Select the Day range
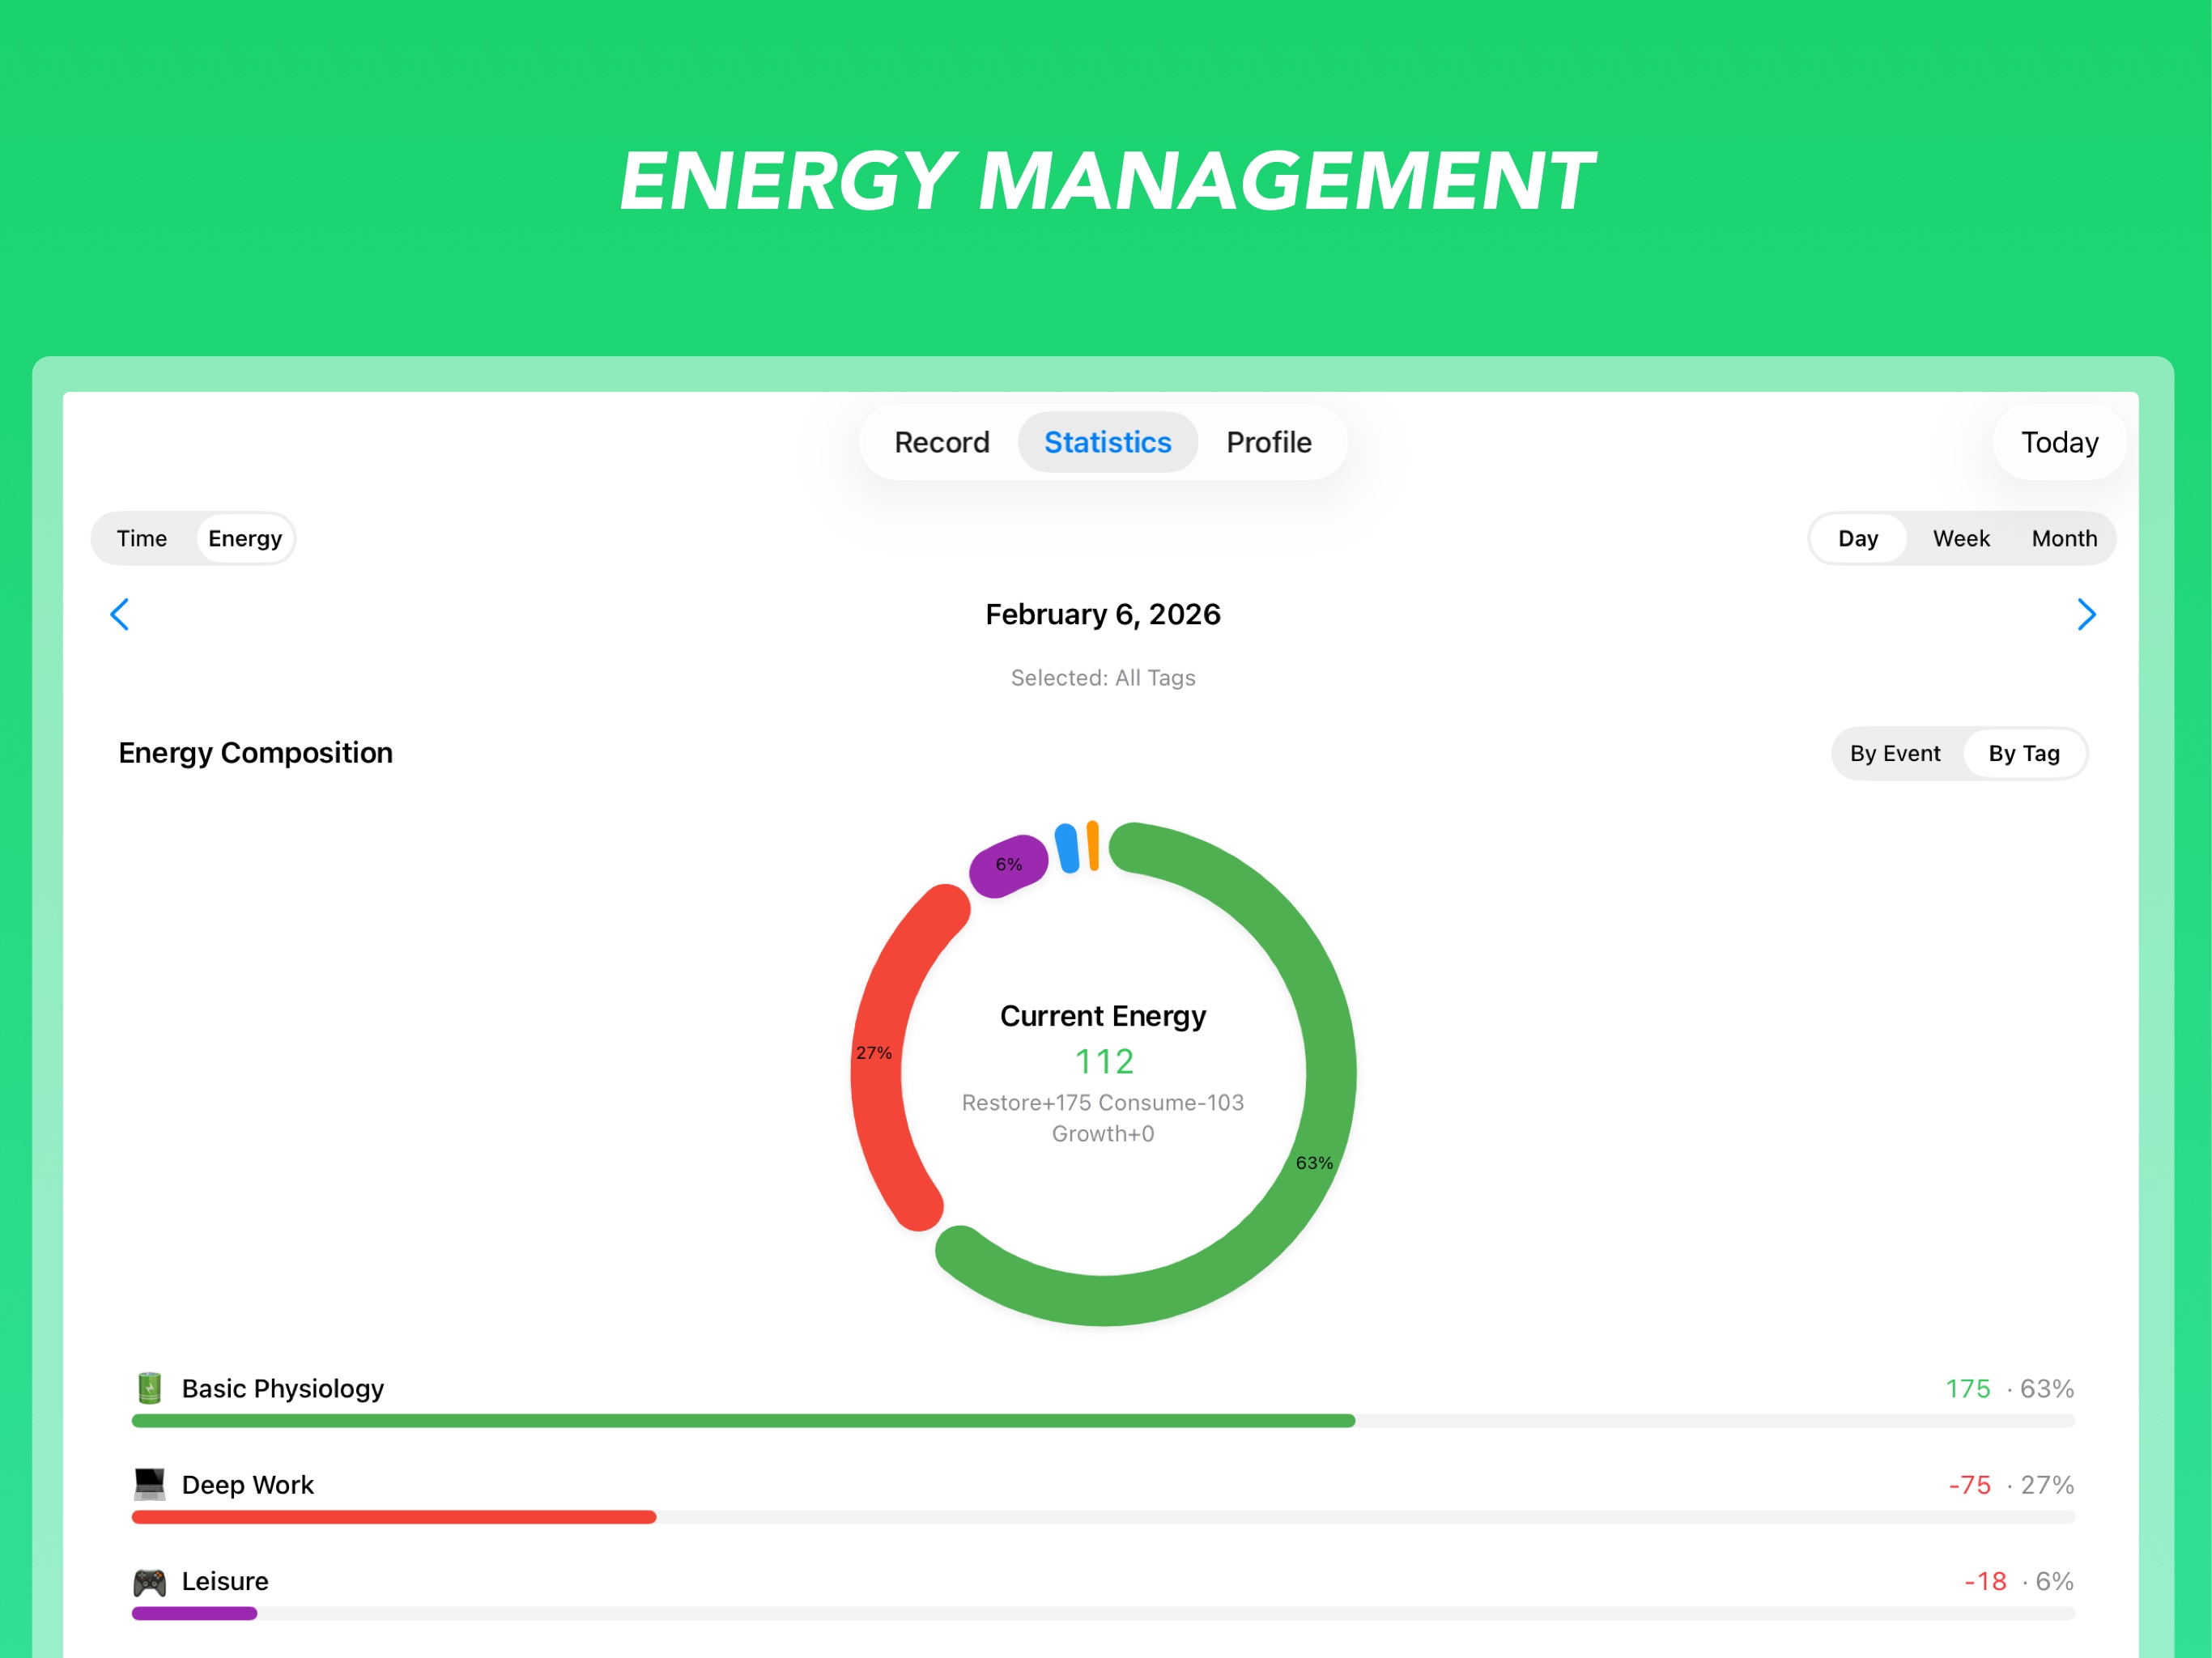Image resolution: width=2212 pixels, height=1658 pixels. point(1857,538)
